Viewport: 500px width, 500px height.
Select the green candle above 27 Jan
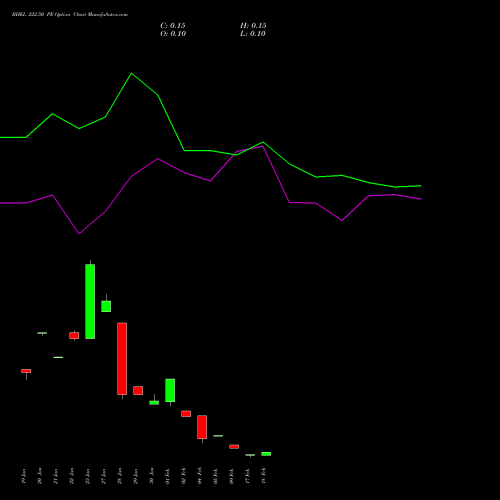click(x=106, y=306)
